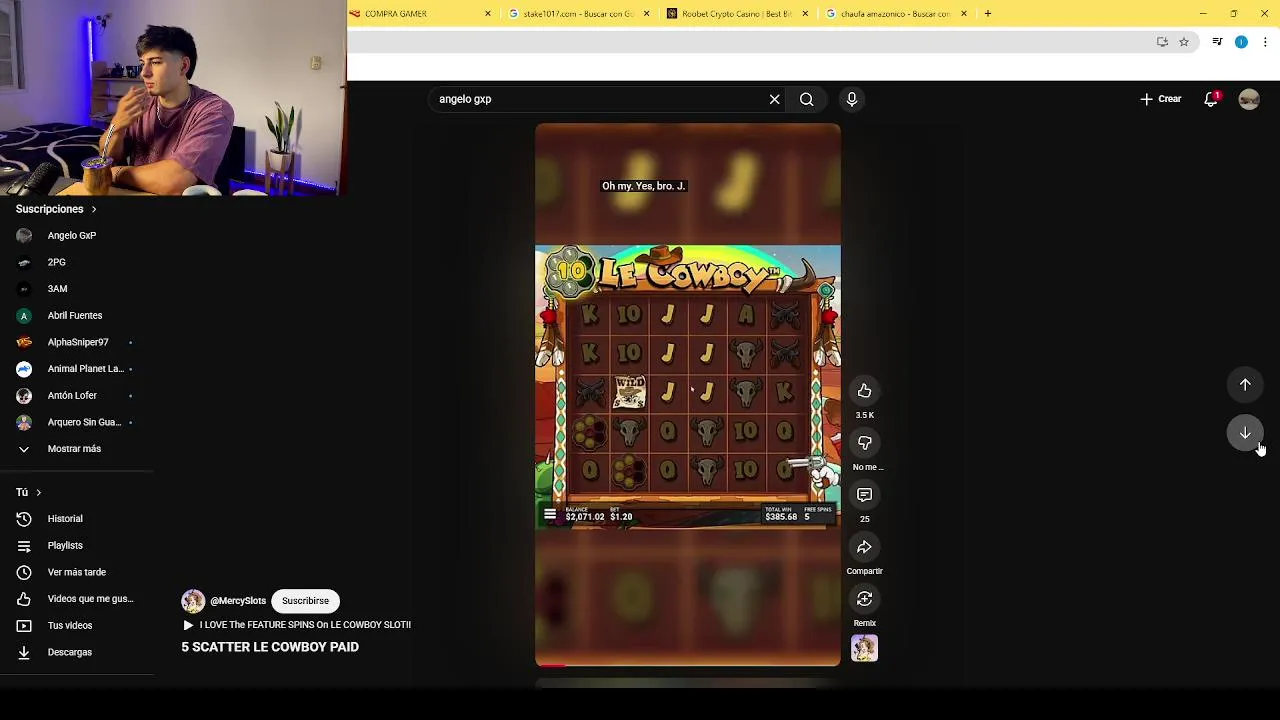
Task: Click the magnifier search button
Action: coord(807,99)
